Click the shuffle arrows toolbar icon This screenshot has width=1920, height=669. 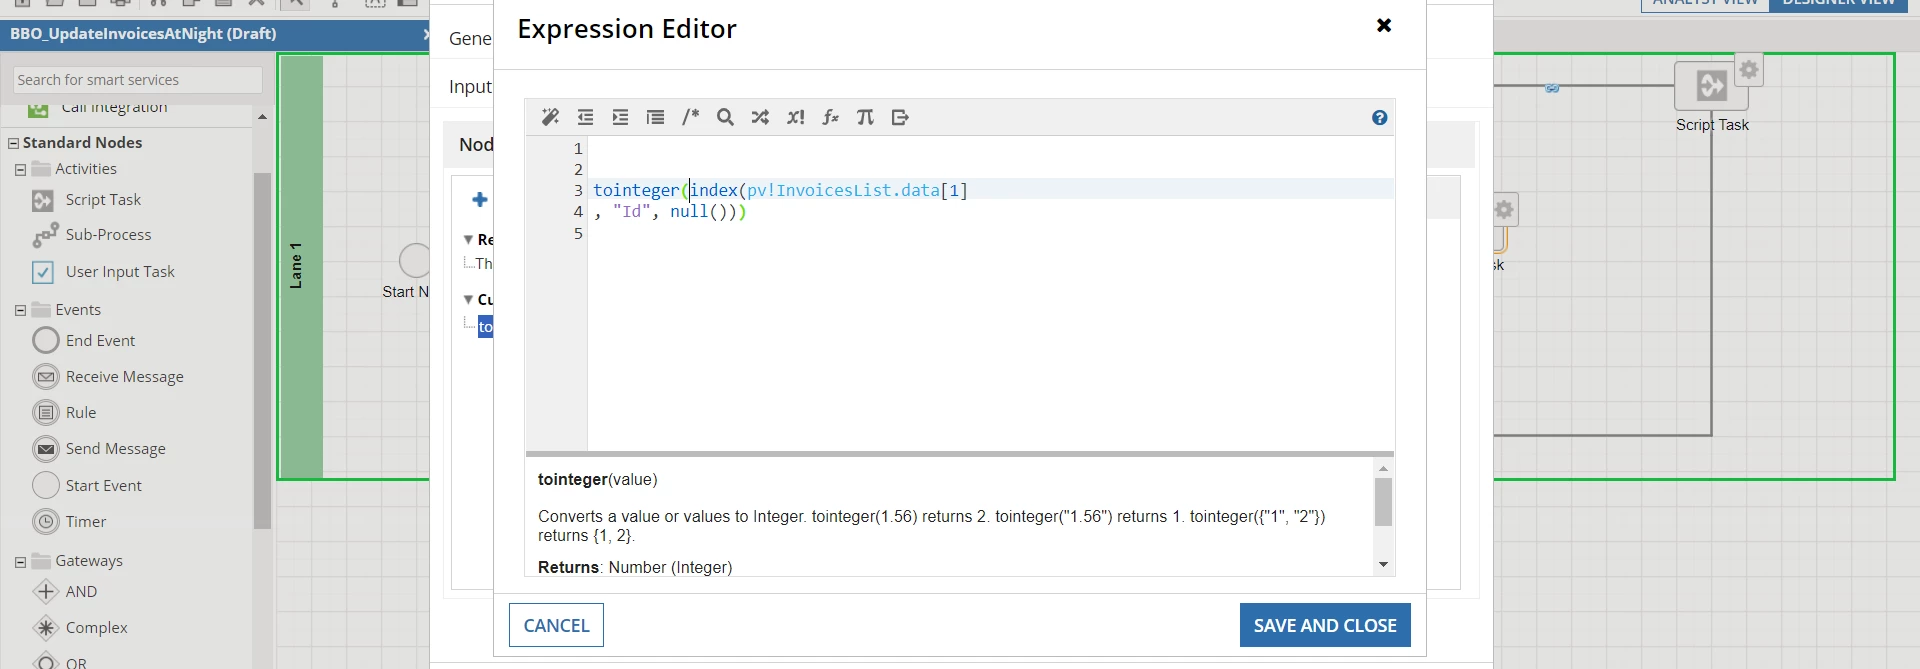[760, 118]
